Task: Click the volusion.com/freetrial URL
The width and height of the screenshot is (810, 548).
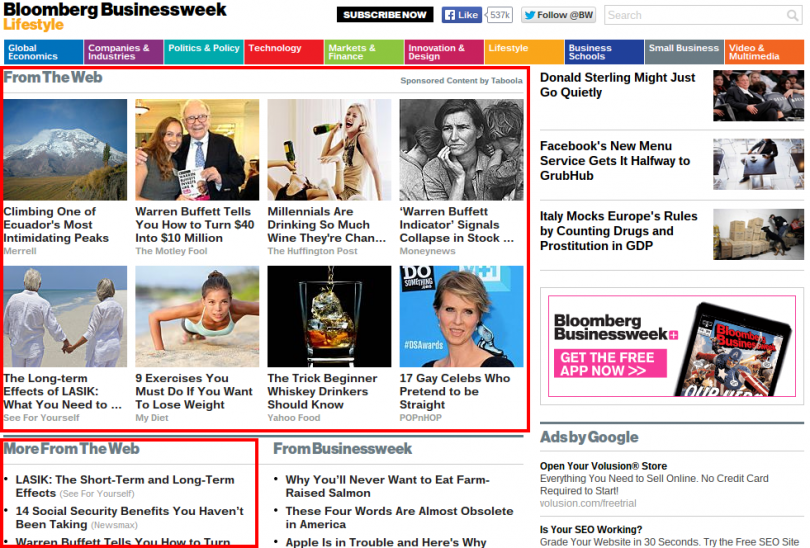Action: coord(588,503)
